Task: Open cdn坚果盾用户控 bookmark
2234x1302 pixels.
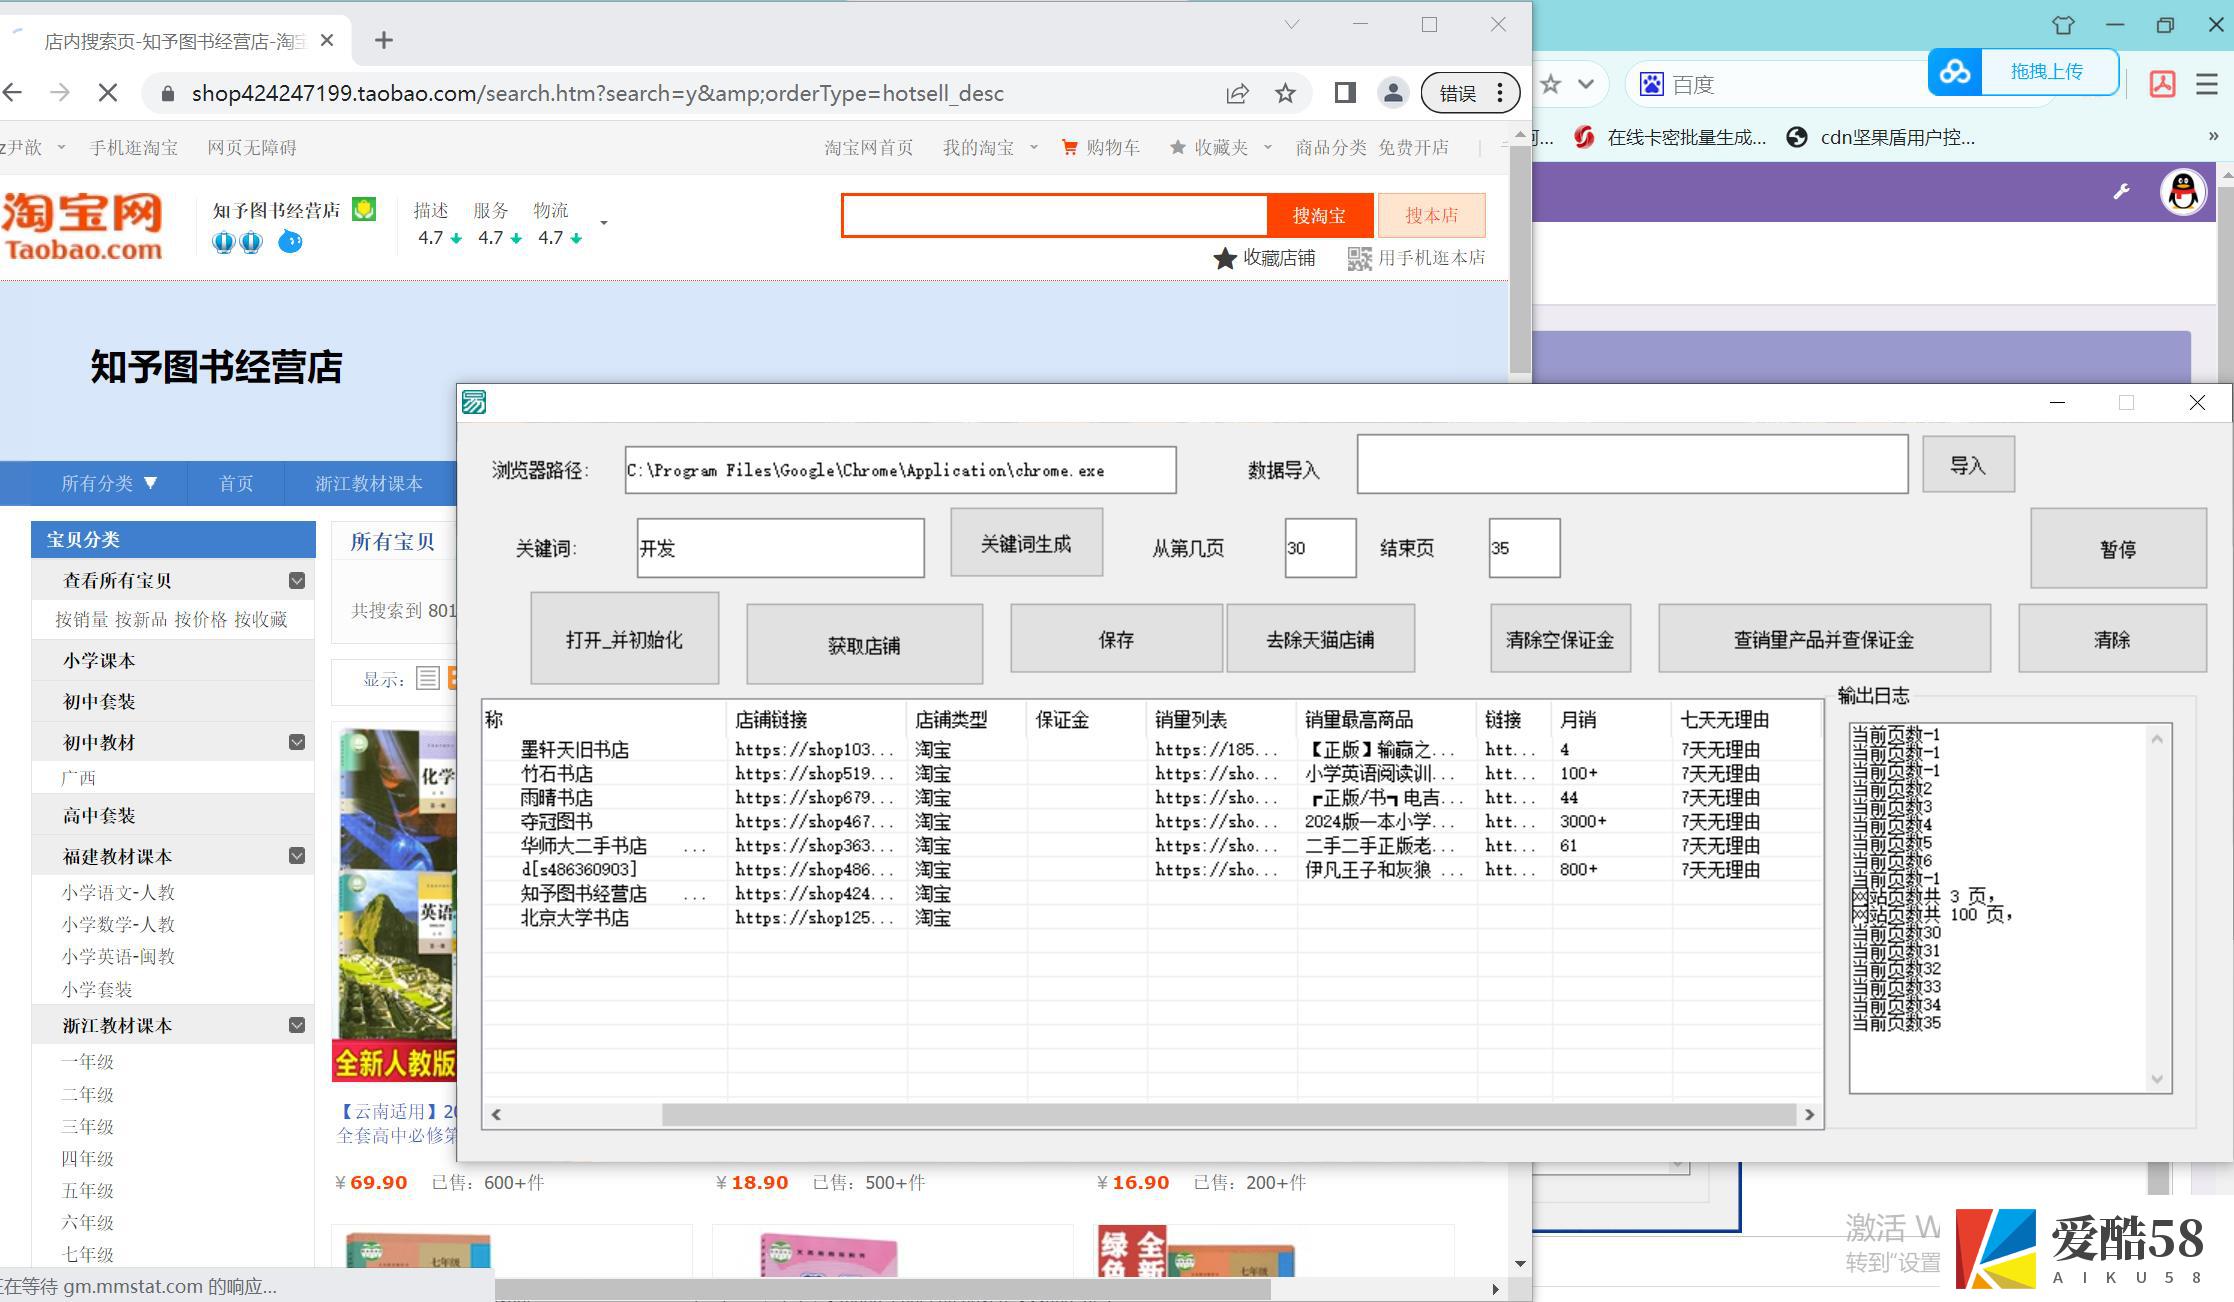Action: 1881,138
